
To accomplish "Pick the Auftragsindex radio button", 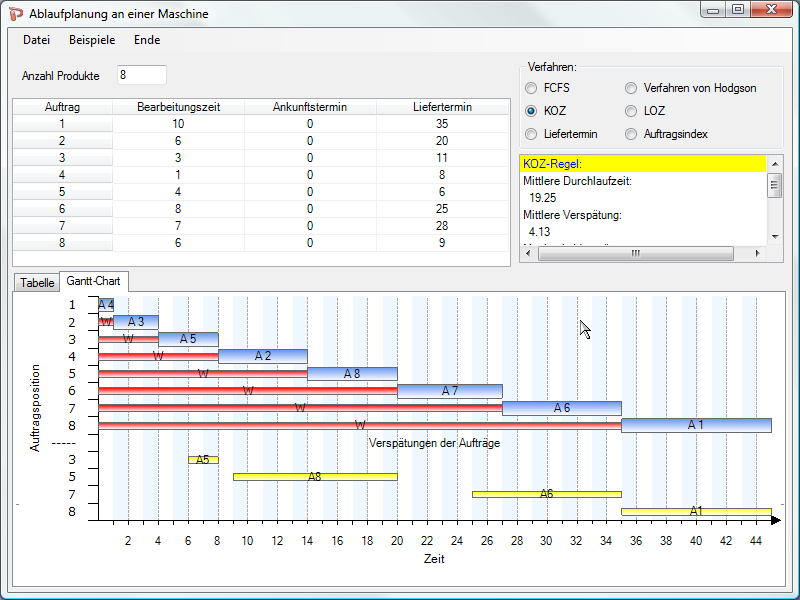I will [x=631, y=134].
